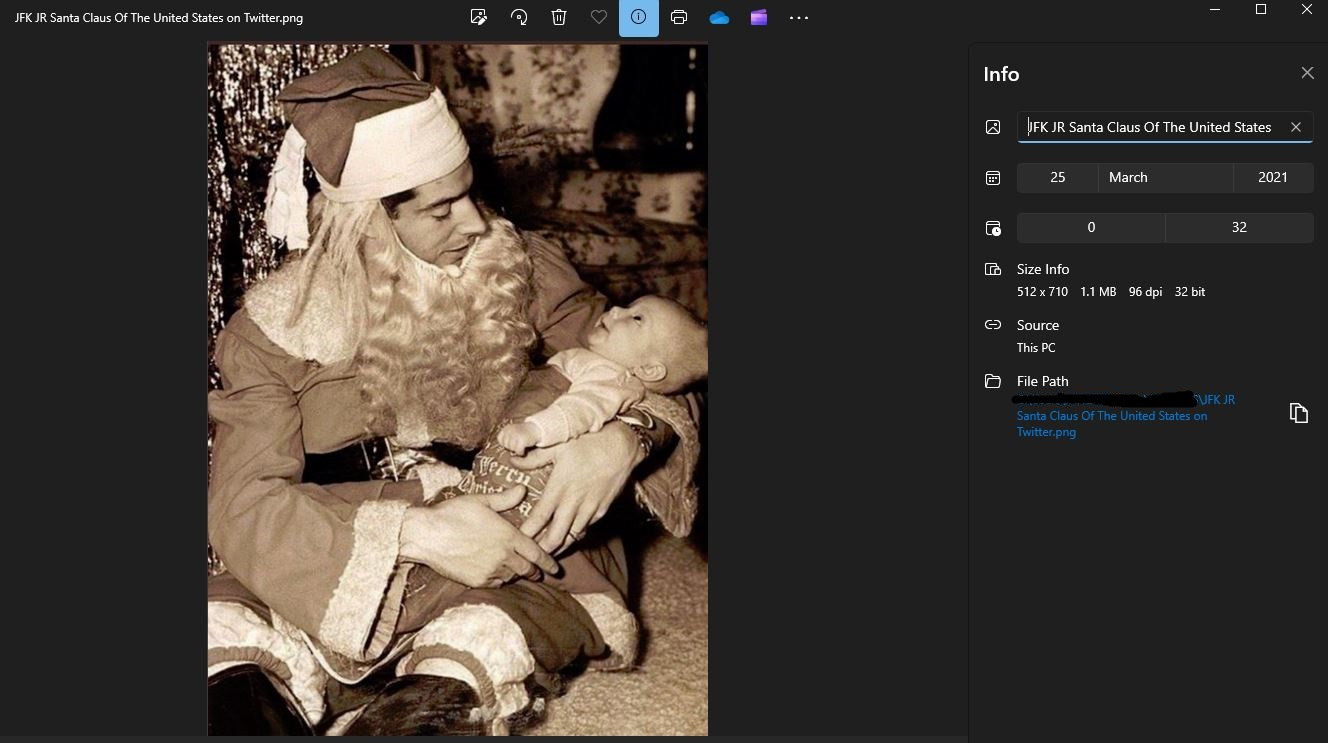Screen dimensions: 1328x743
Task: Open the OneDrive cloud icon
Action: point(719,17)
